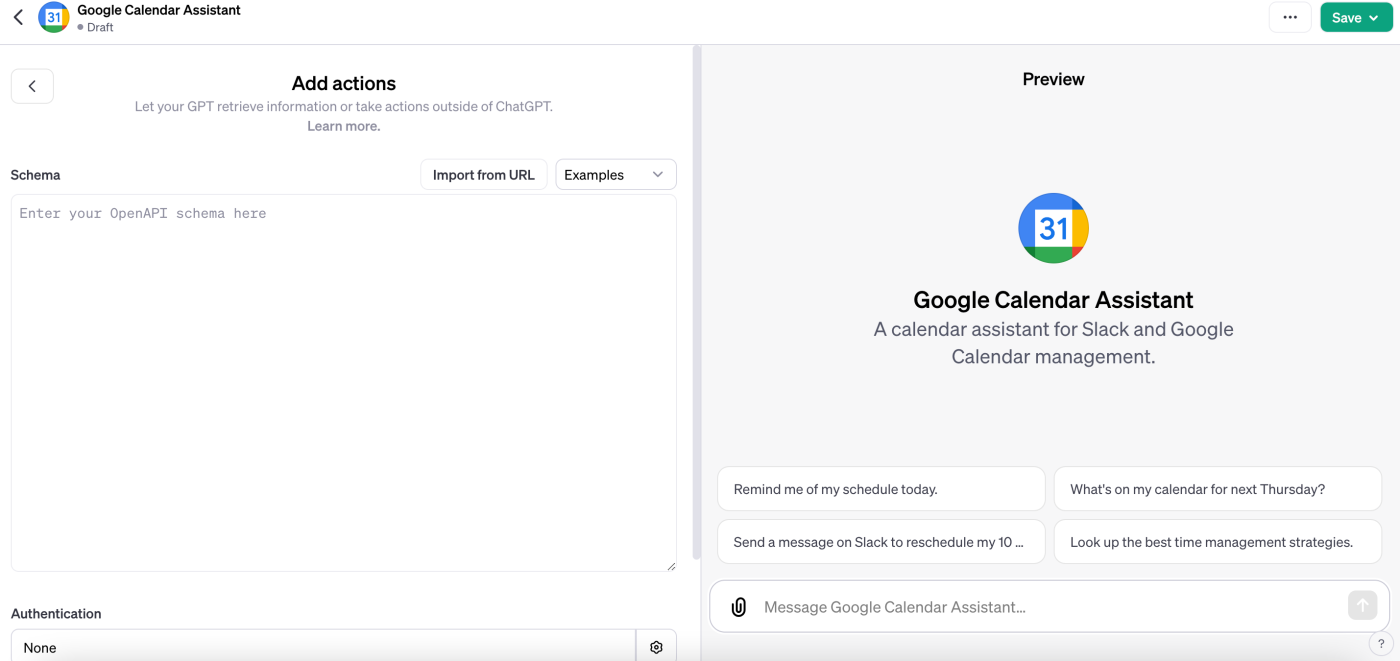Click the Google Calendar icon in header

(54, 17)
